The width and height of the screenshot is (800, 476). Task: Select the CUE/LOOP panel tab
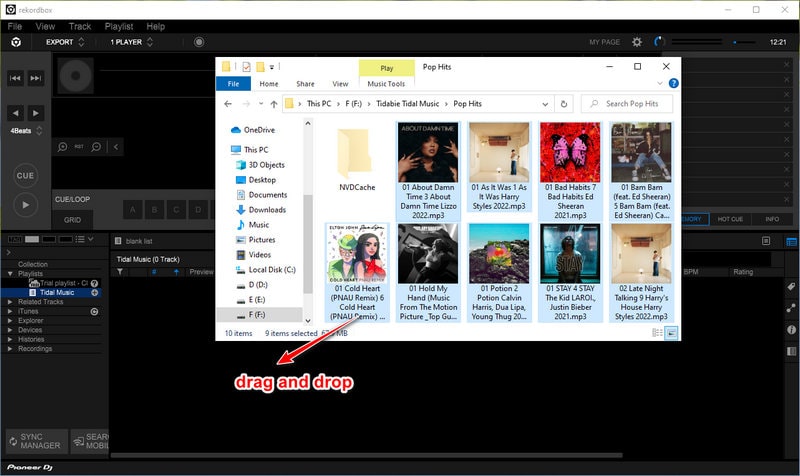(x=72, y=199)
